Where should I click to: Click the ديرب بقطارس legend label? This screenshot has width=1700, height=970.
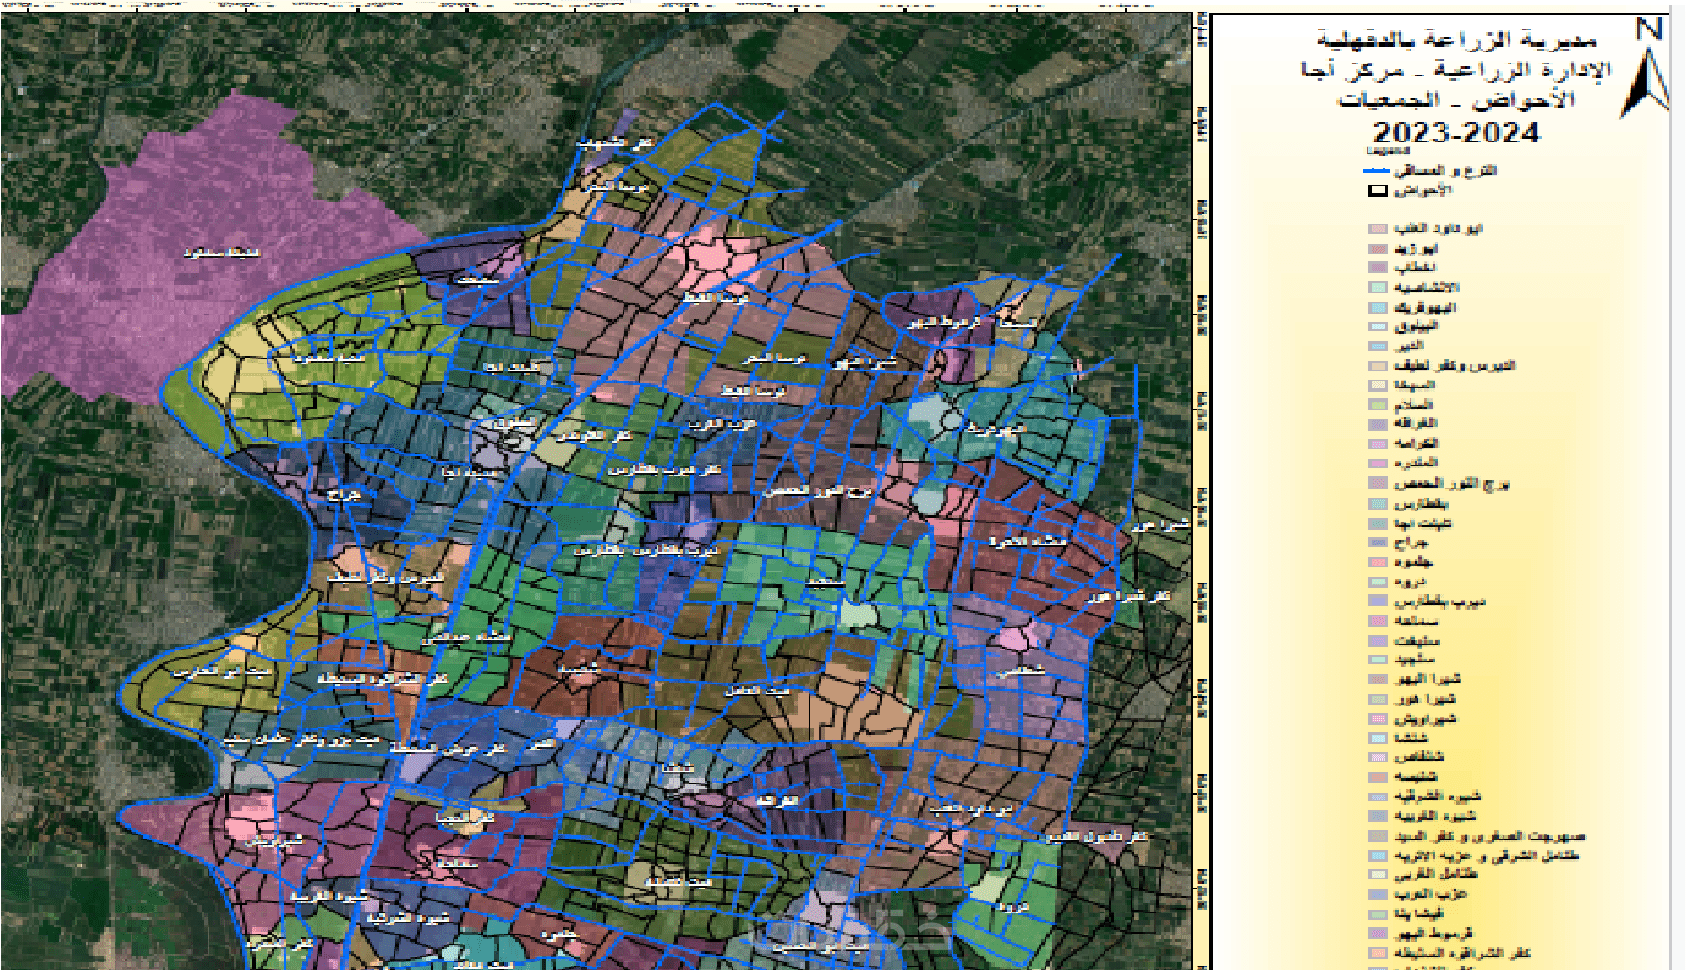coord(1440,601)
